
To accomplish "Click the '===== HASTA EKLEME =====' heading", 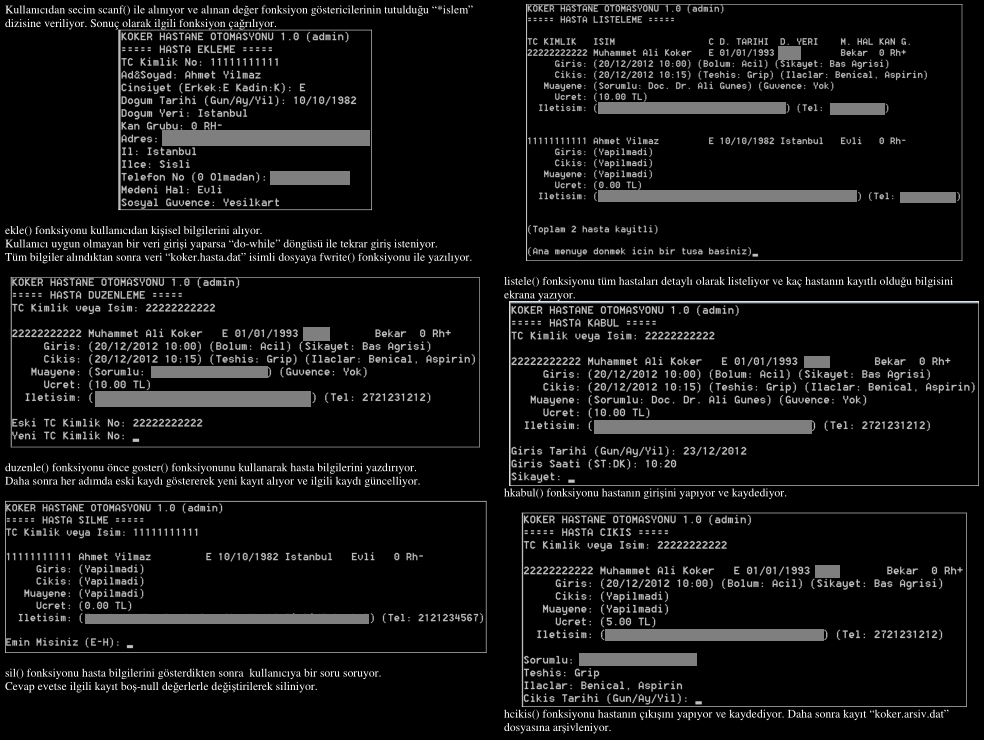I will tap(197, 50).
